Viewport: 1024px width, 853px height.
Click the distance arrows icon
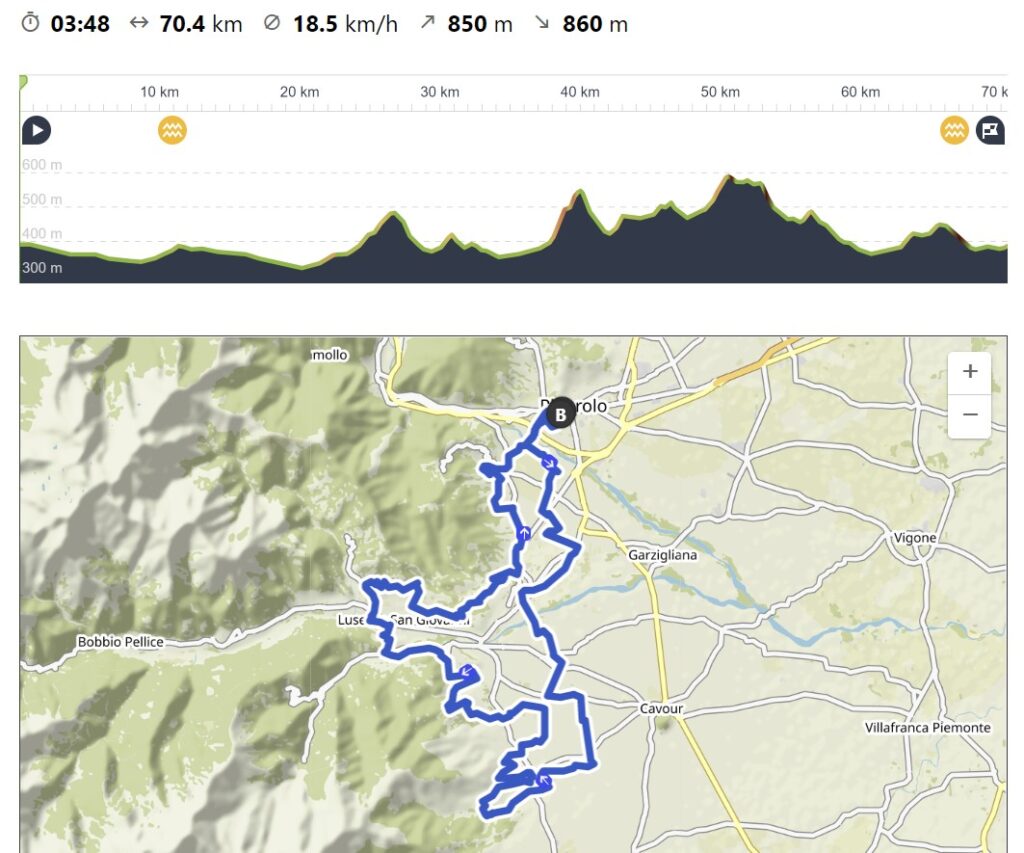click(x=138, y=23)
